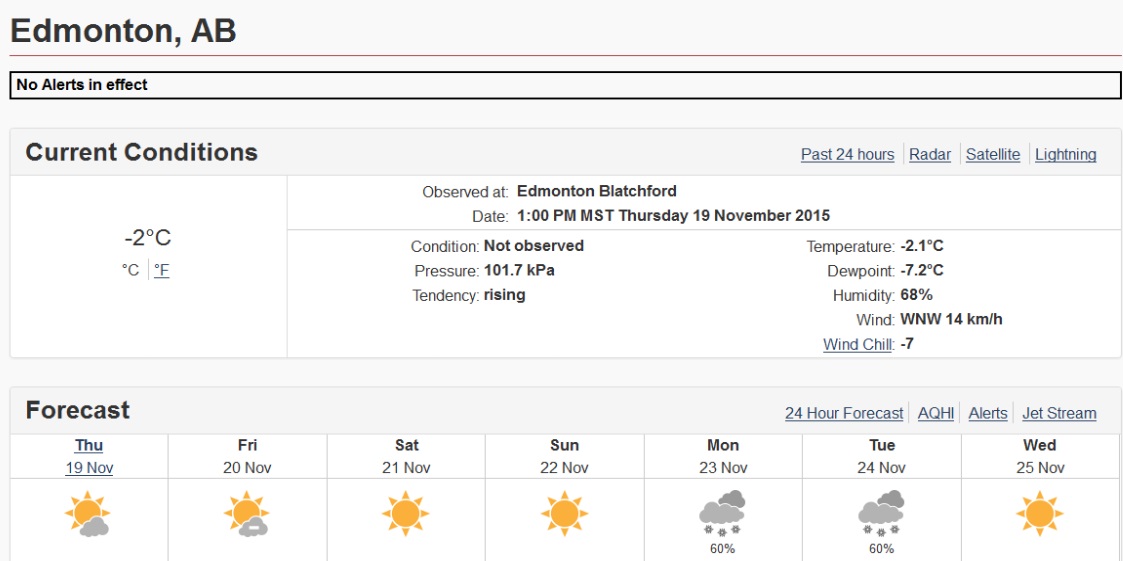This screenshot has width=1123, height=561.
Task: Click Saturday's sunny forecast icon
Action: 405,515
